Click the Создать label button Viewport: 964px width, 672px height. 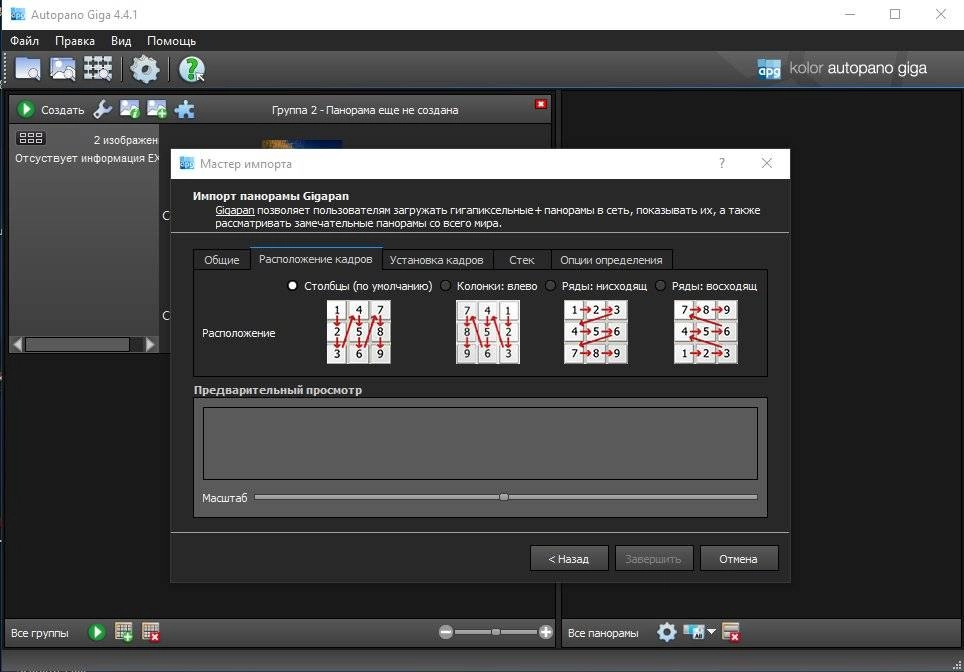(63, 109)
